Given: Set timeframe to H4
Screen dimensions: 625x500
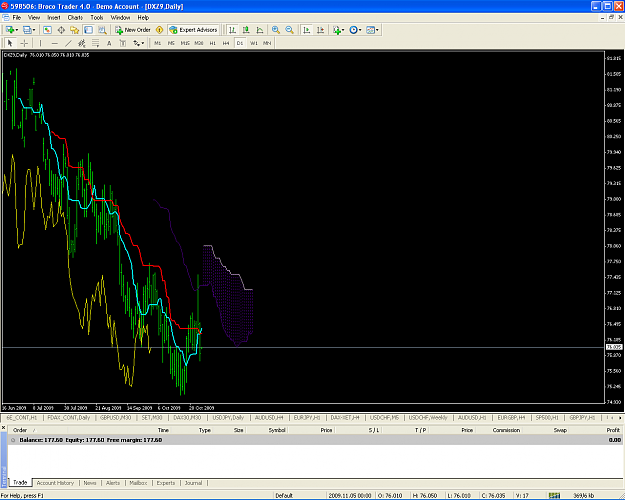Looking at the screenshot, I should 226,43.
